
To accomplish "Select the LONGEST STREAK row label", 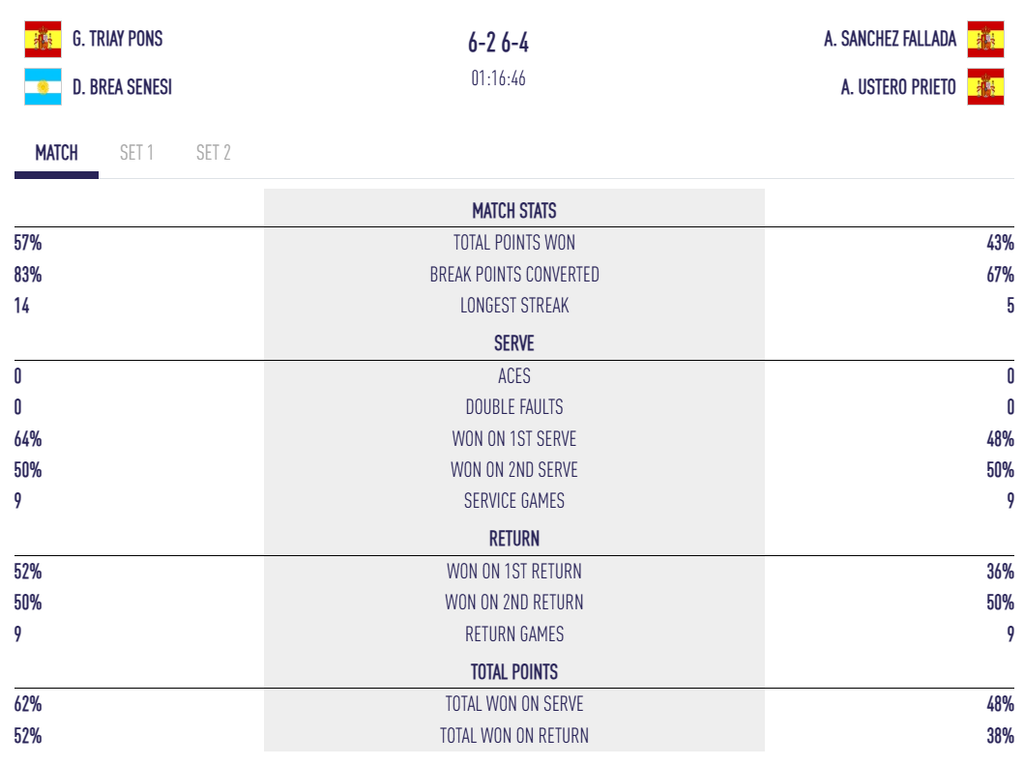I will click(514, 306).
